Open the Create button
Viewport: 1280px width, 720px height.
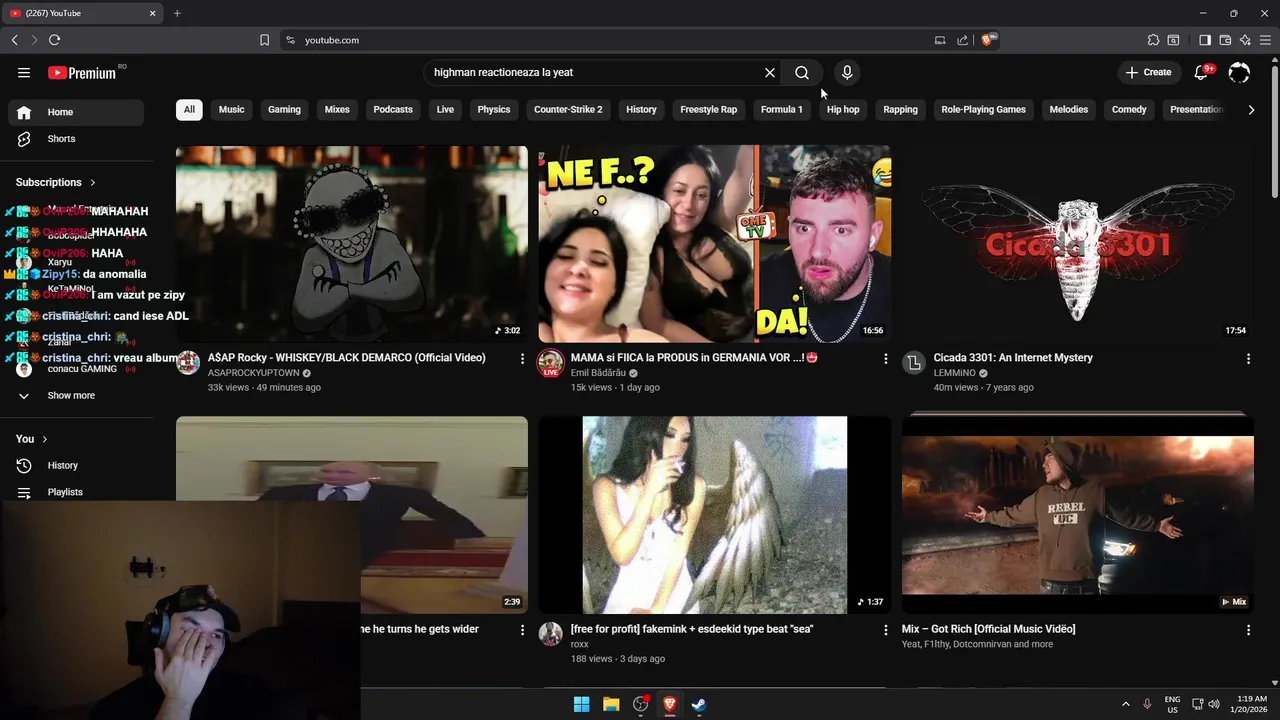pyautogui.click(x=1148, y=72)
